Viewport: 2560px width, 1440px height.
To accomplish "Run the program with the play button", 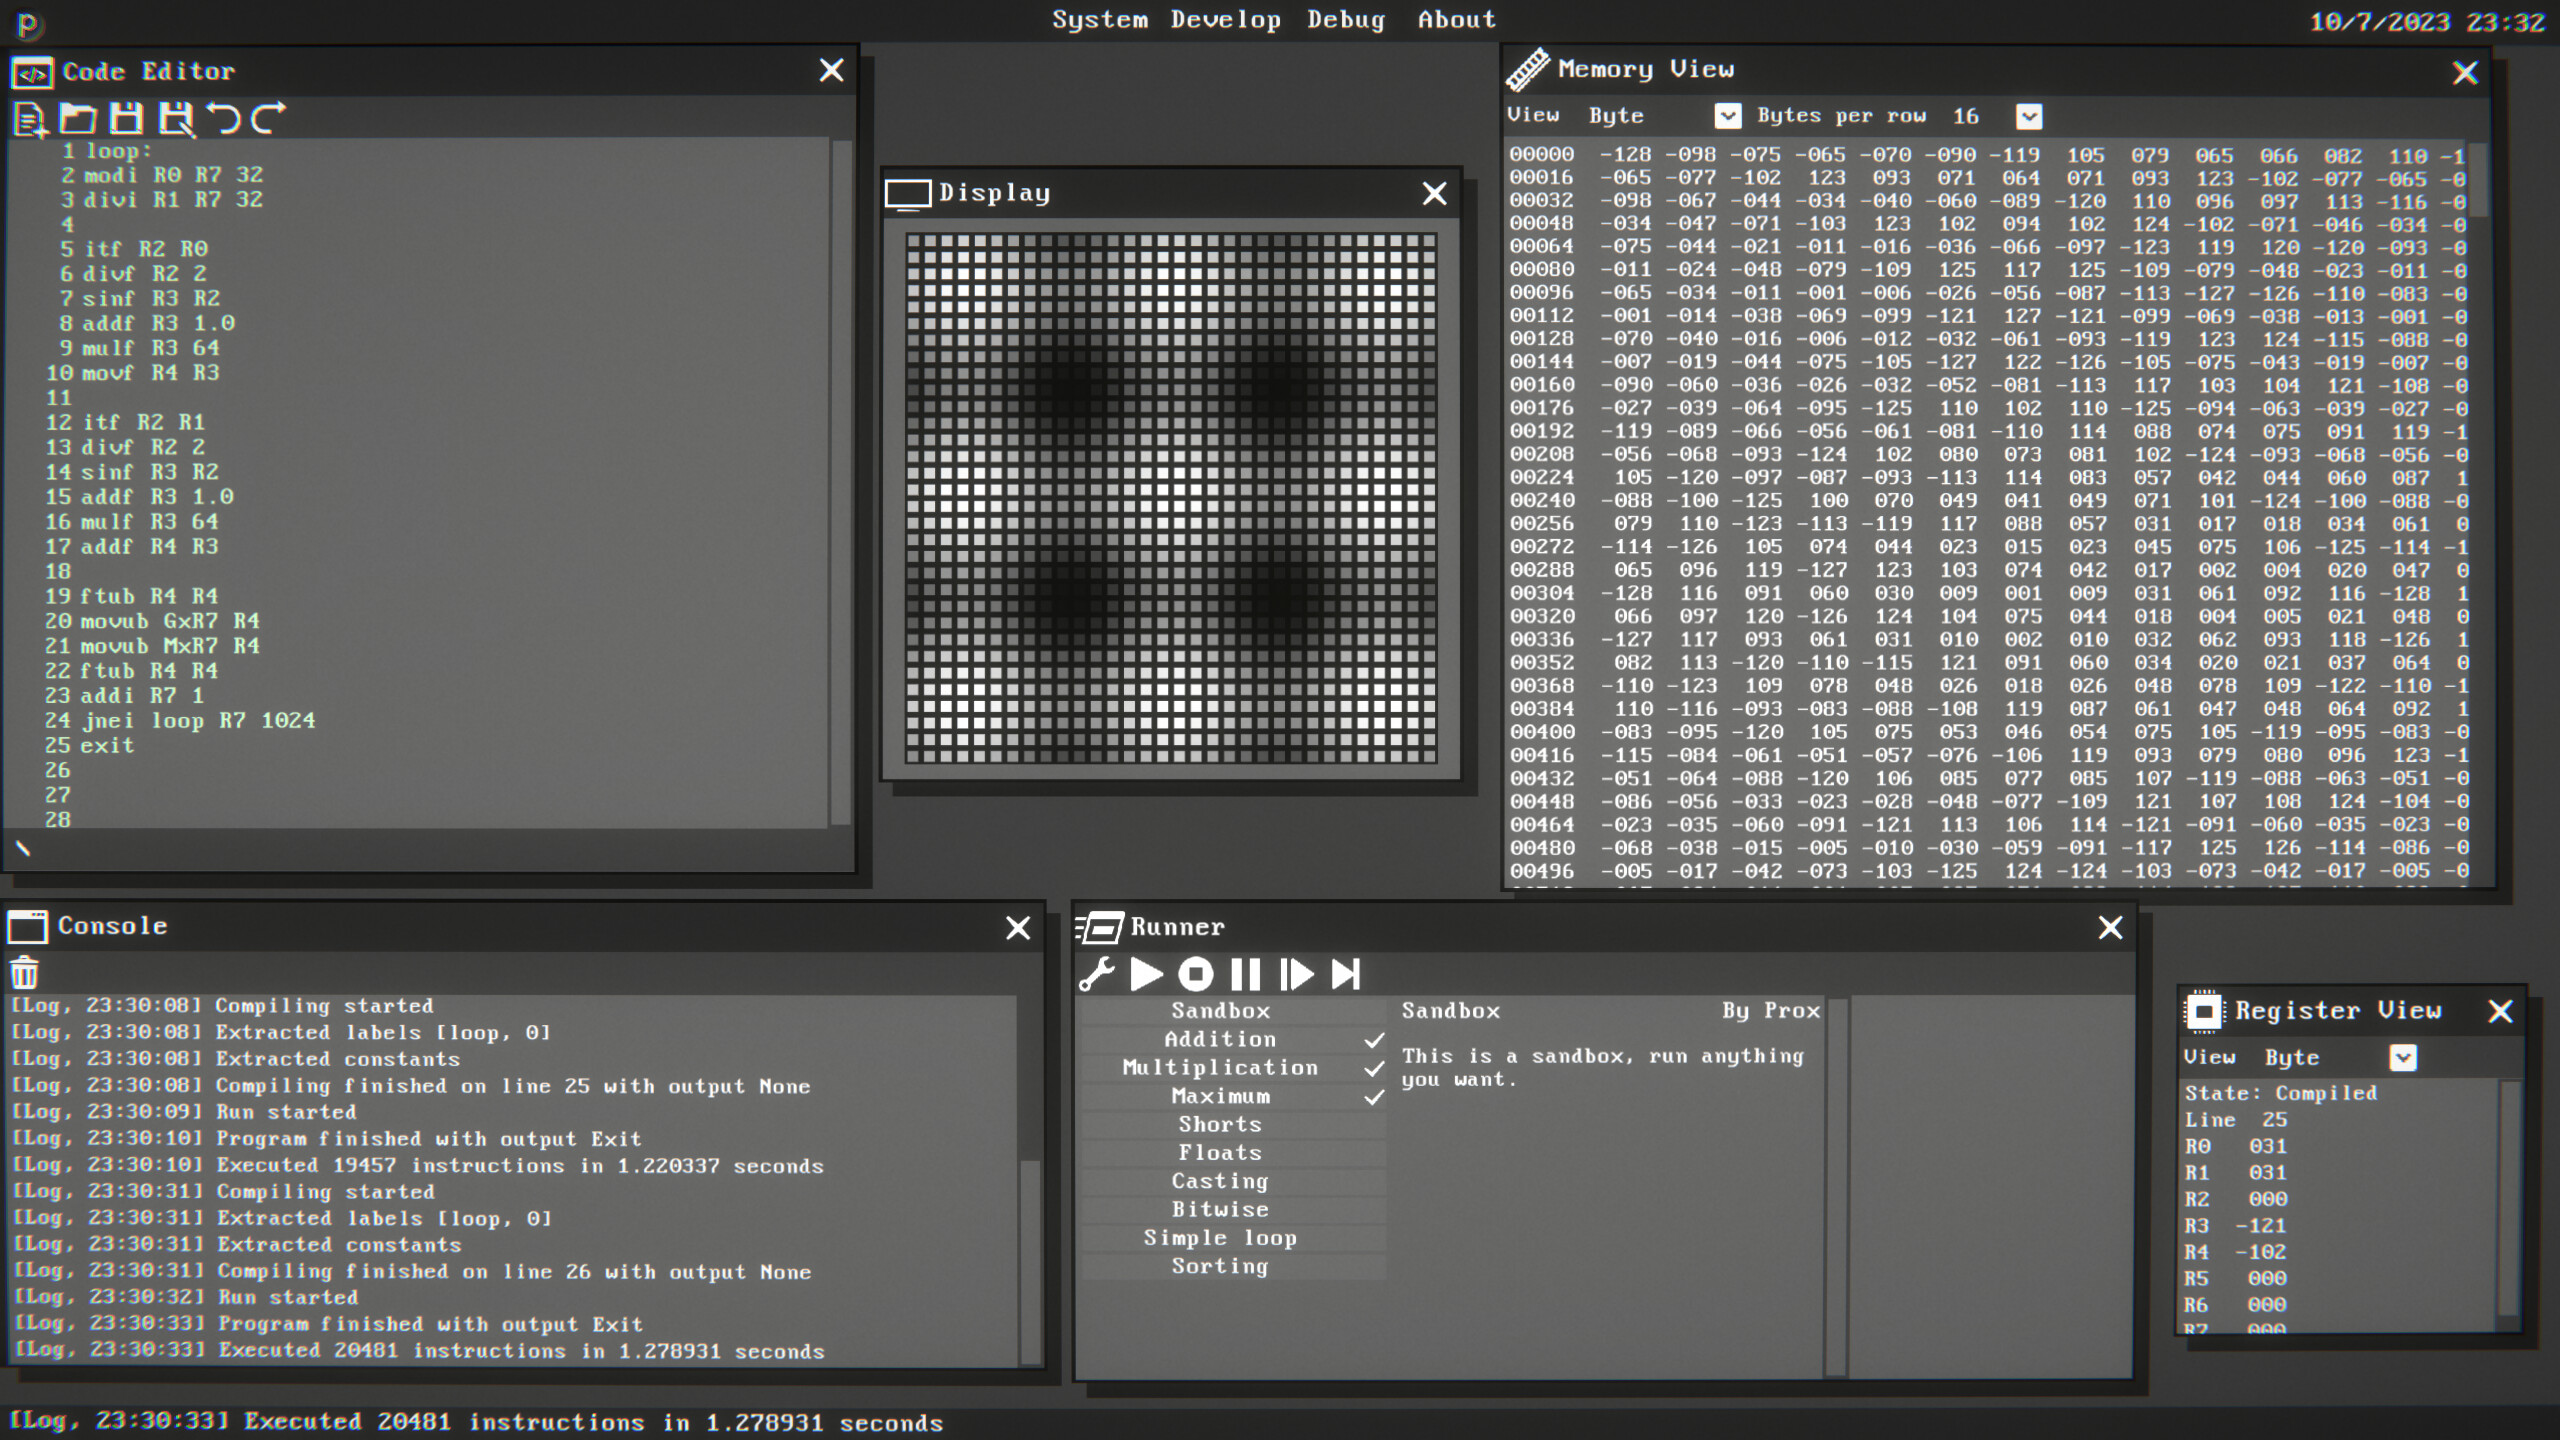I will 1146,975.
